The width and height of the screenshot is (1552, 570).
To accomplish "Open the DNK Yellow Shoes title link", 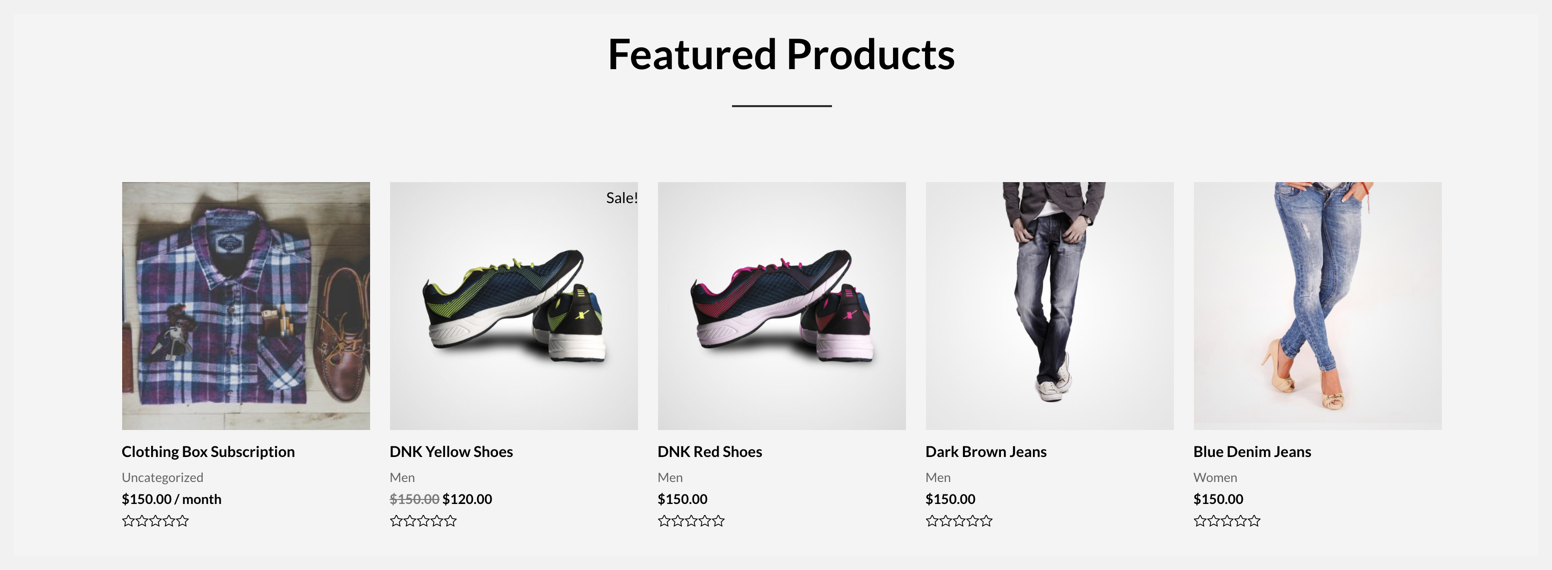I will pyautogui.click(x=451, y=452).
